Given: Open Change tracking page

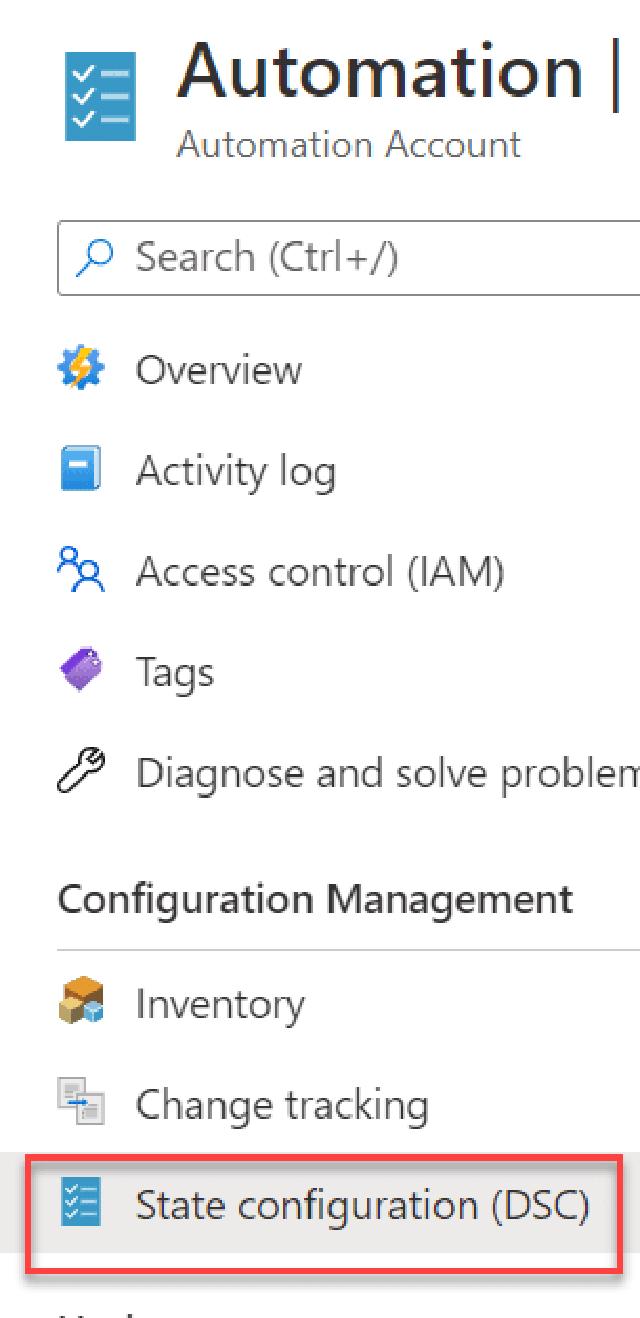Looking at the screenshot, I should tap(281, 1104).
